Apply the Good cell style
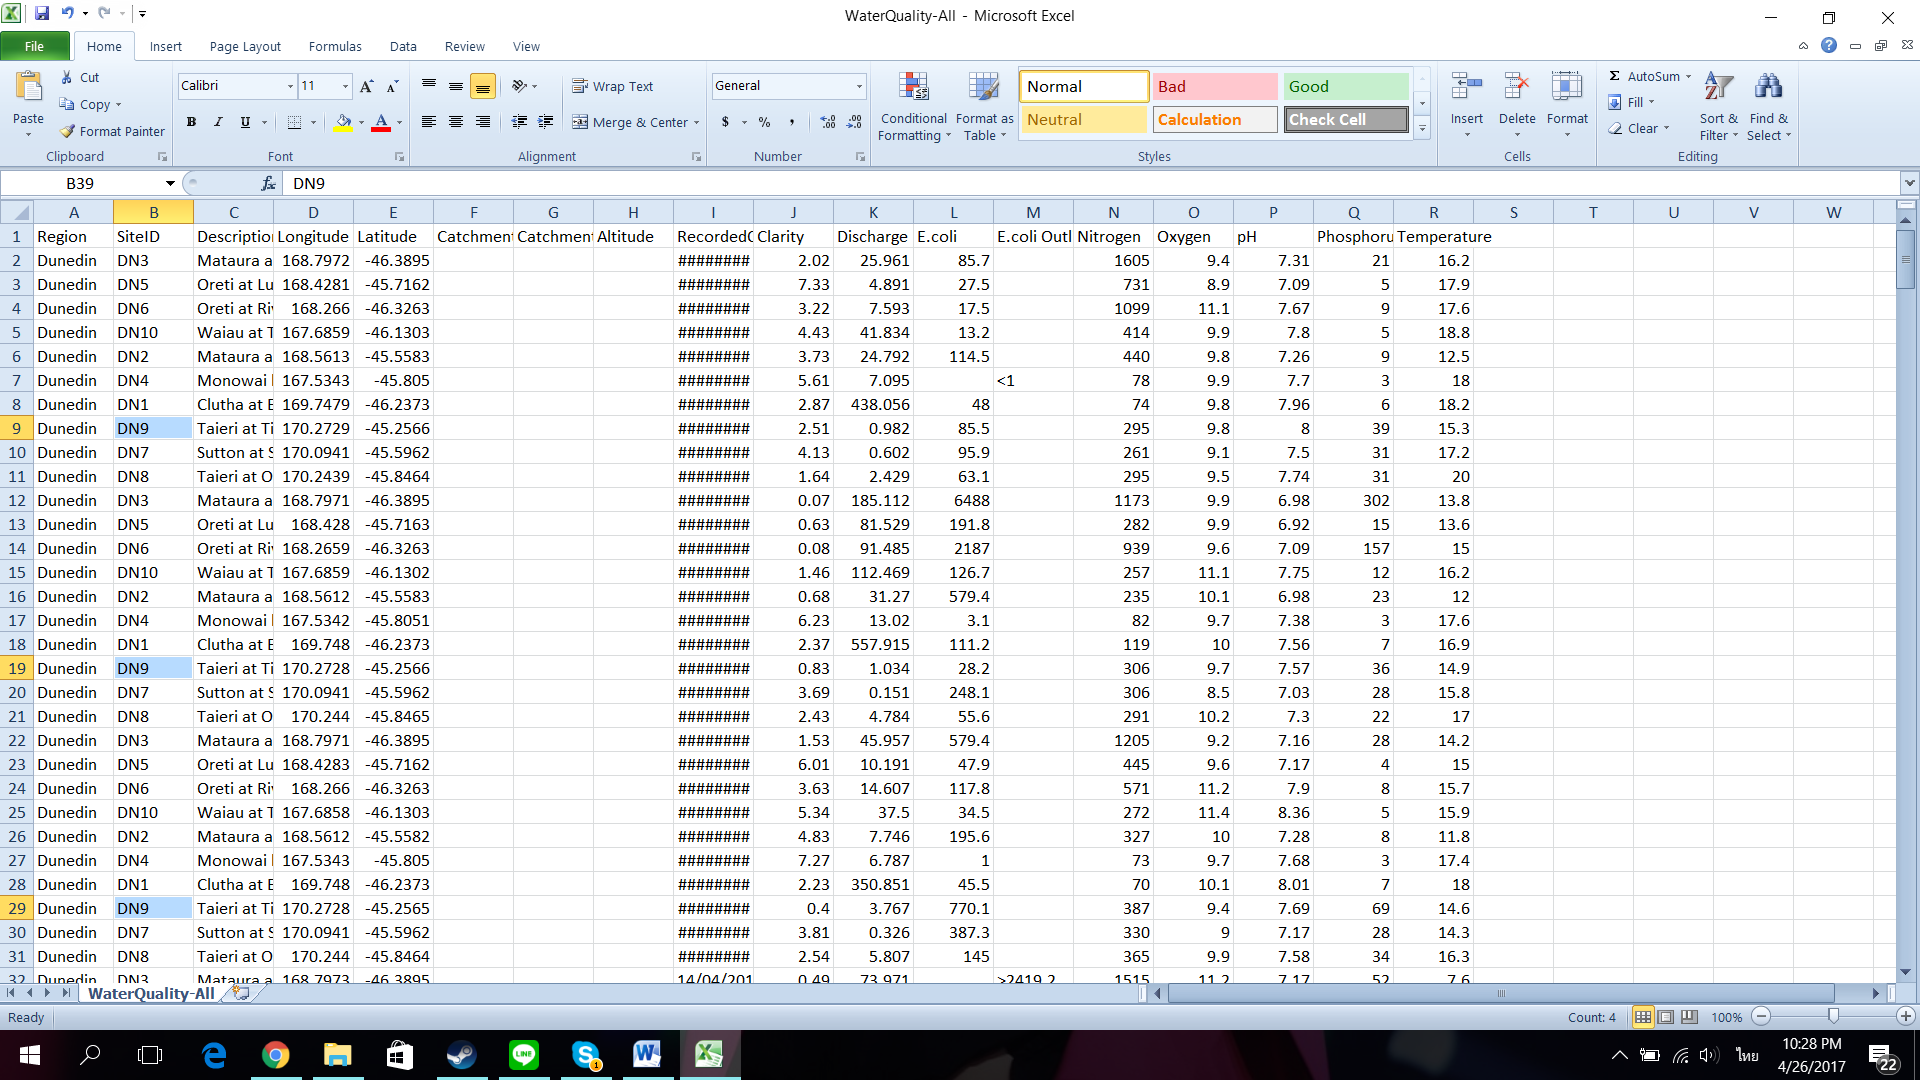This screenshot has width=1920, height=1080. click(x=1345, y=86)
